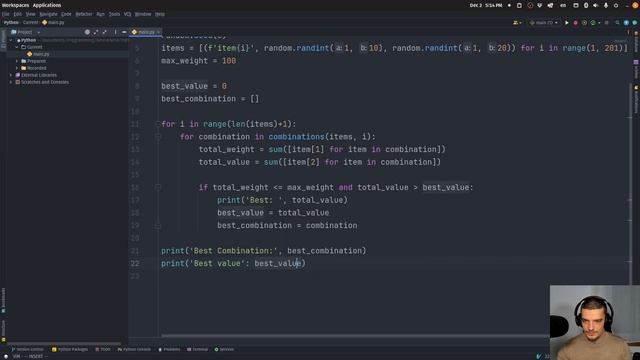Click 'max_weight = 100' line in editor
Viewport: 640px width, 360px height.
coord(198,61)
